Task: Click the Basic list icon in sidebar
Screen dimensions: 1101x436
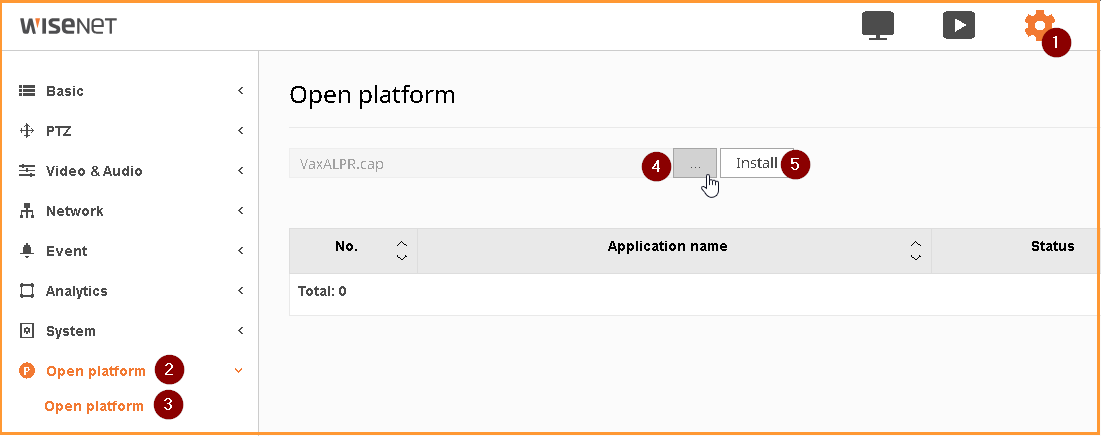Action: [x=27, y=91]
